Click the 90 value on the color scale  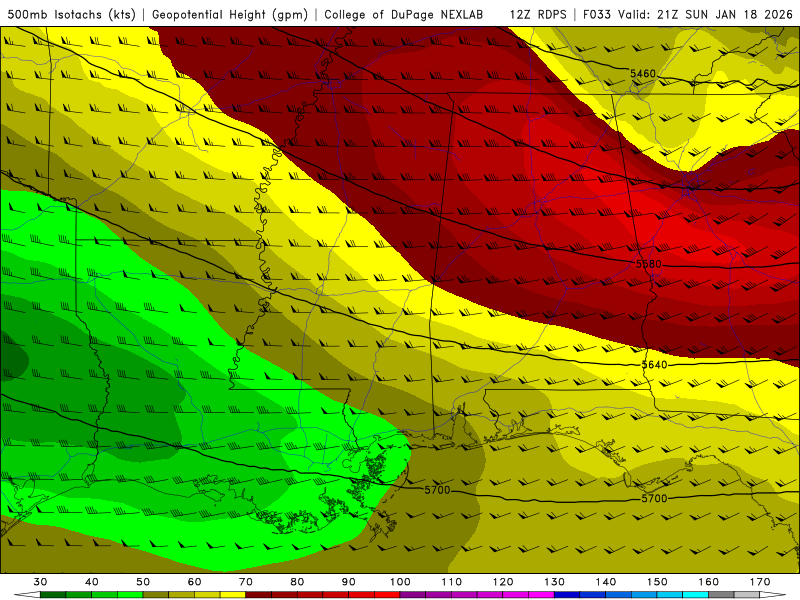coord(348,582)
